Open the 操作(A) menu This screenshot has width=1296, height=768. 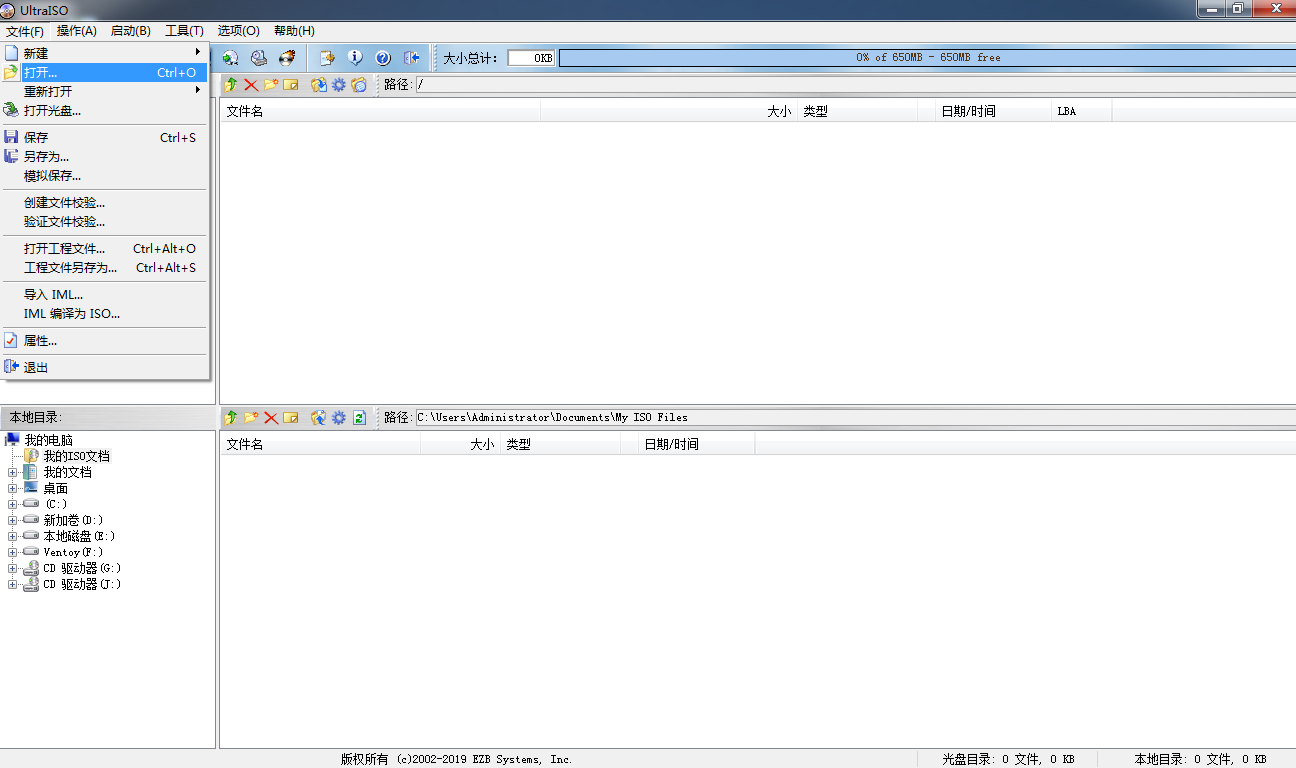77,31
